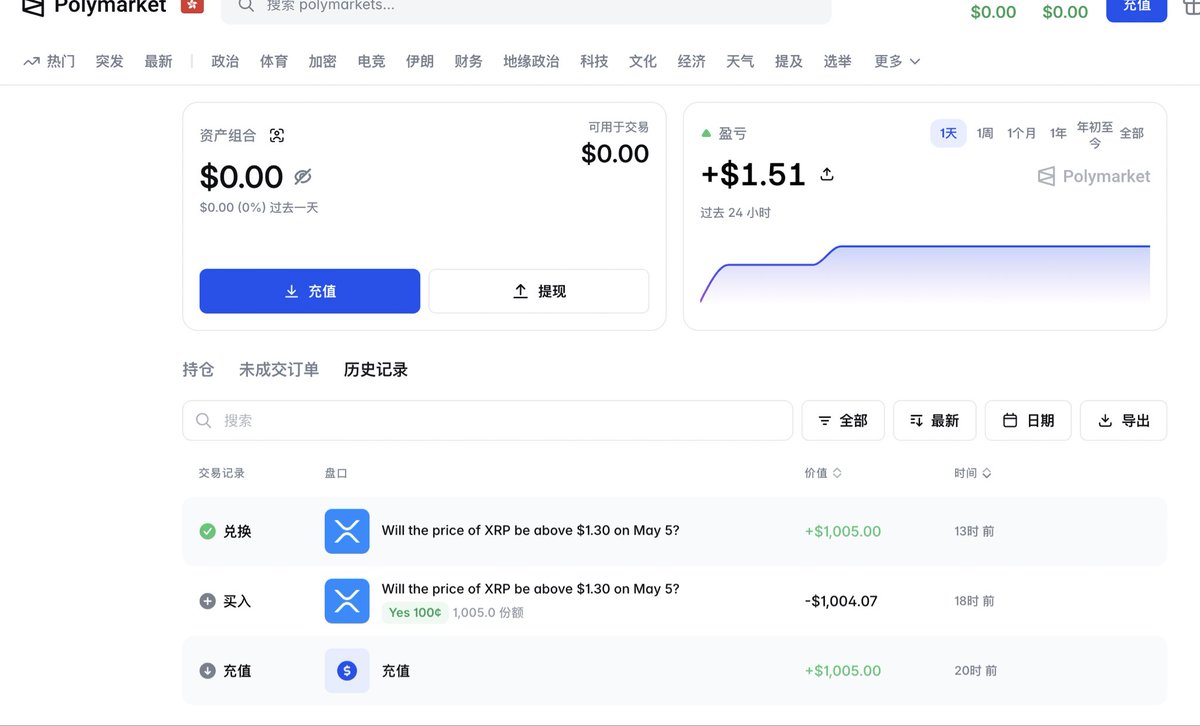Click the blue deposit button in header
Screen dimensions: 1200x726
[x=1136, y=8]
